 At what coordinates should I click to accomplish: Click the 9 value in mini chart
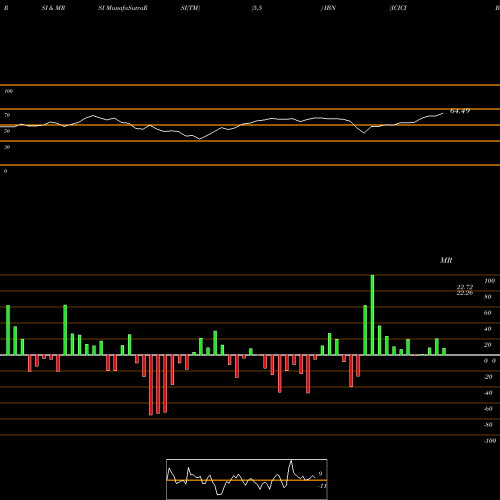pyautogui.click(x=320, y=474)
